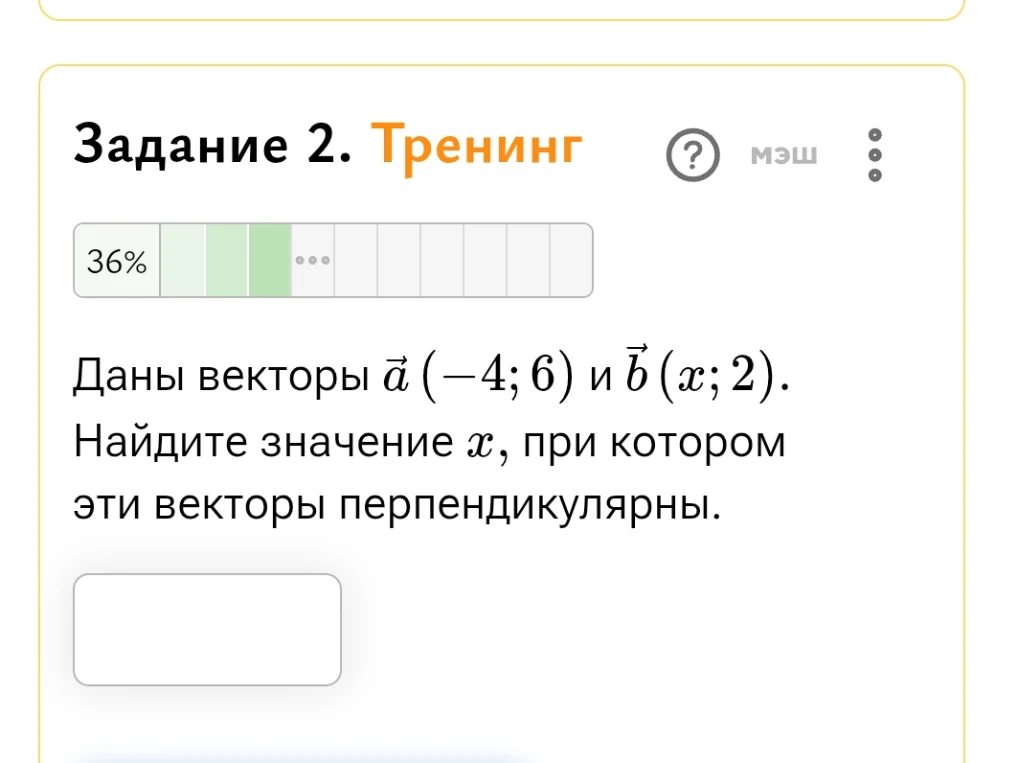This screenshot has height=763, width=1018.
Task: Select the first completed progress segment
Action: click(182, 260)
